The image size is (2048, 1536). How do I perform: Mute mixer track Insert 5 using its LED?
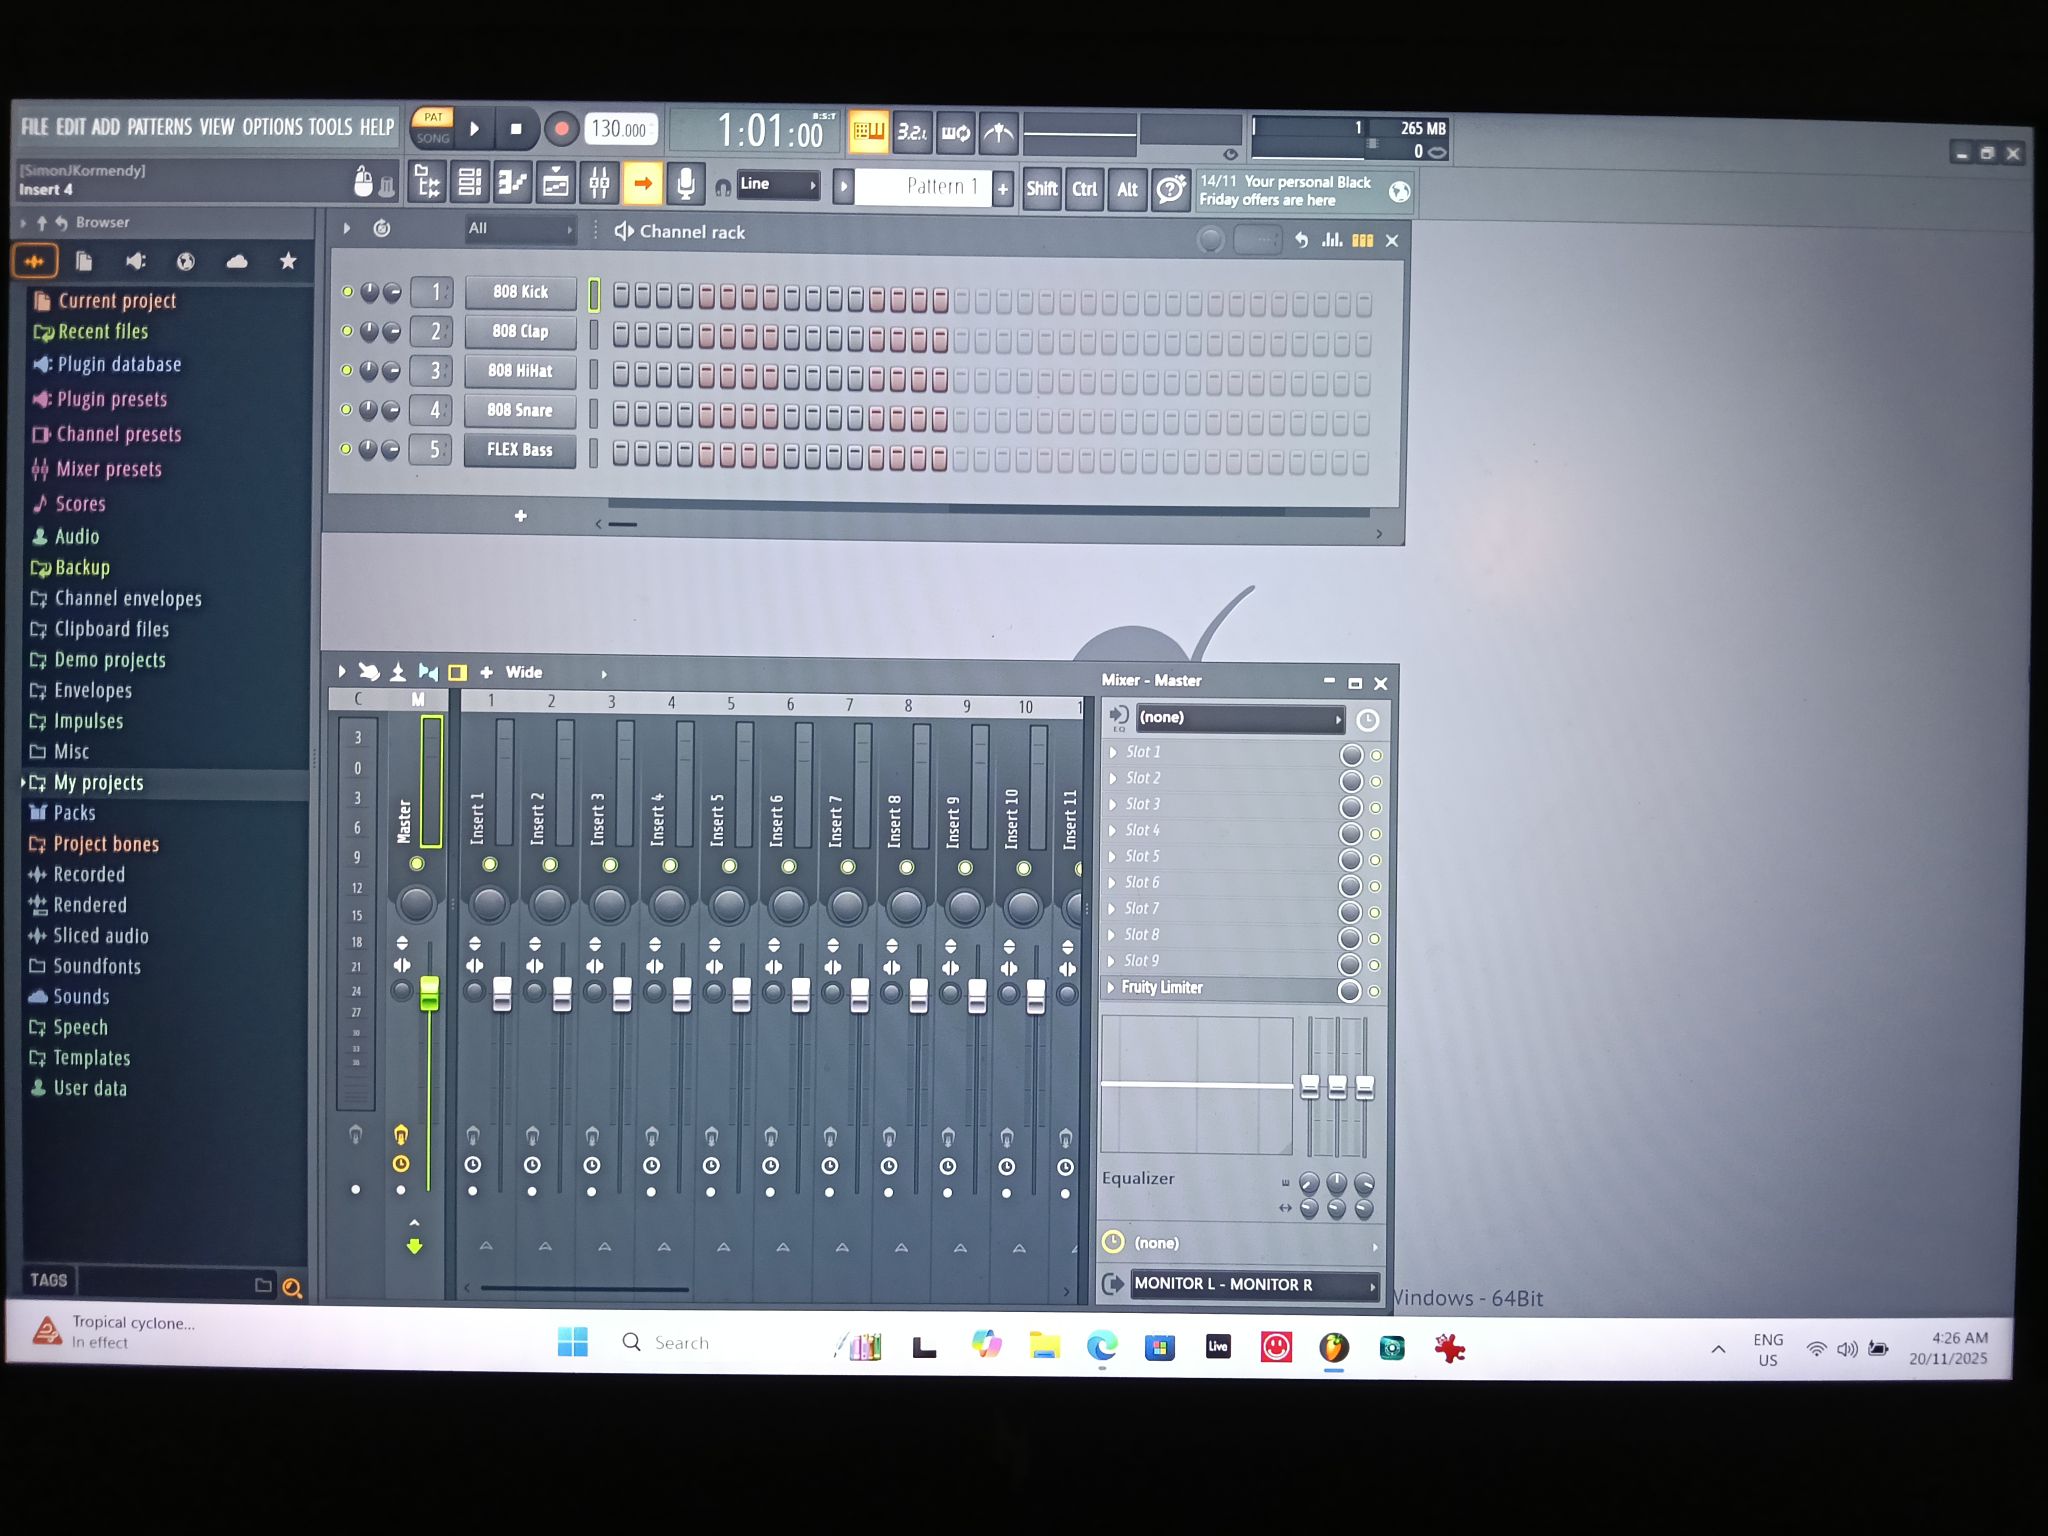[x=729, y=866]
